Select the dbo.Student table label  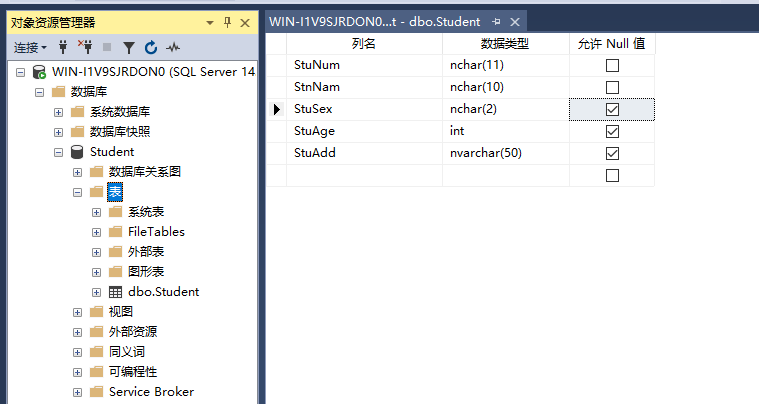tap(164, 292)
